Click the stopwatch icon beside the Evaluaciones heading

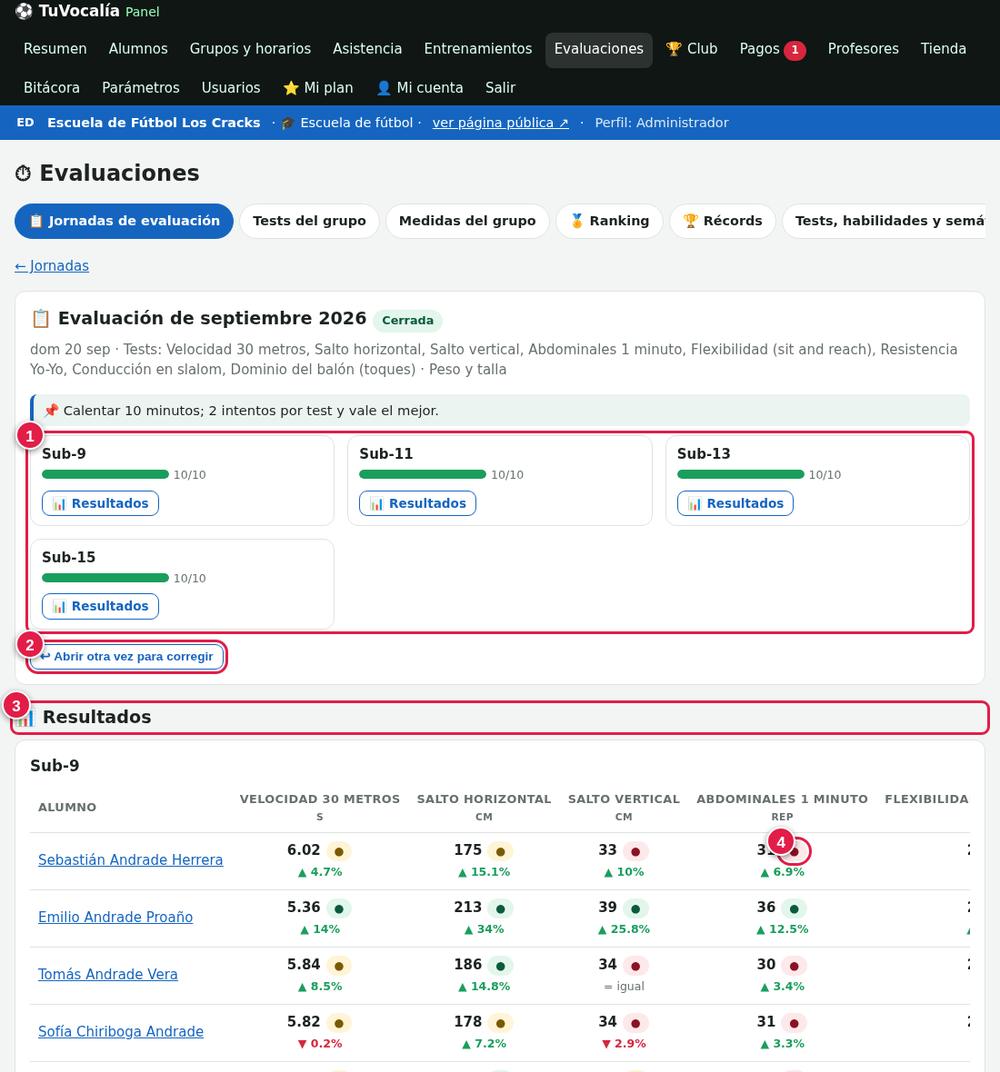[23, 173]
